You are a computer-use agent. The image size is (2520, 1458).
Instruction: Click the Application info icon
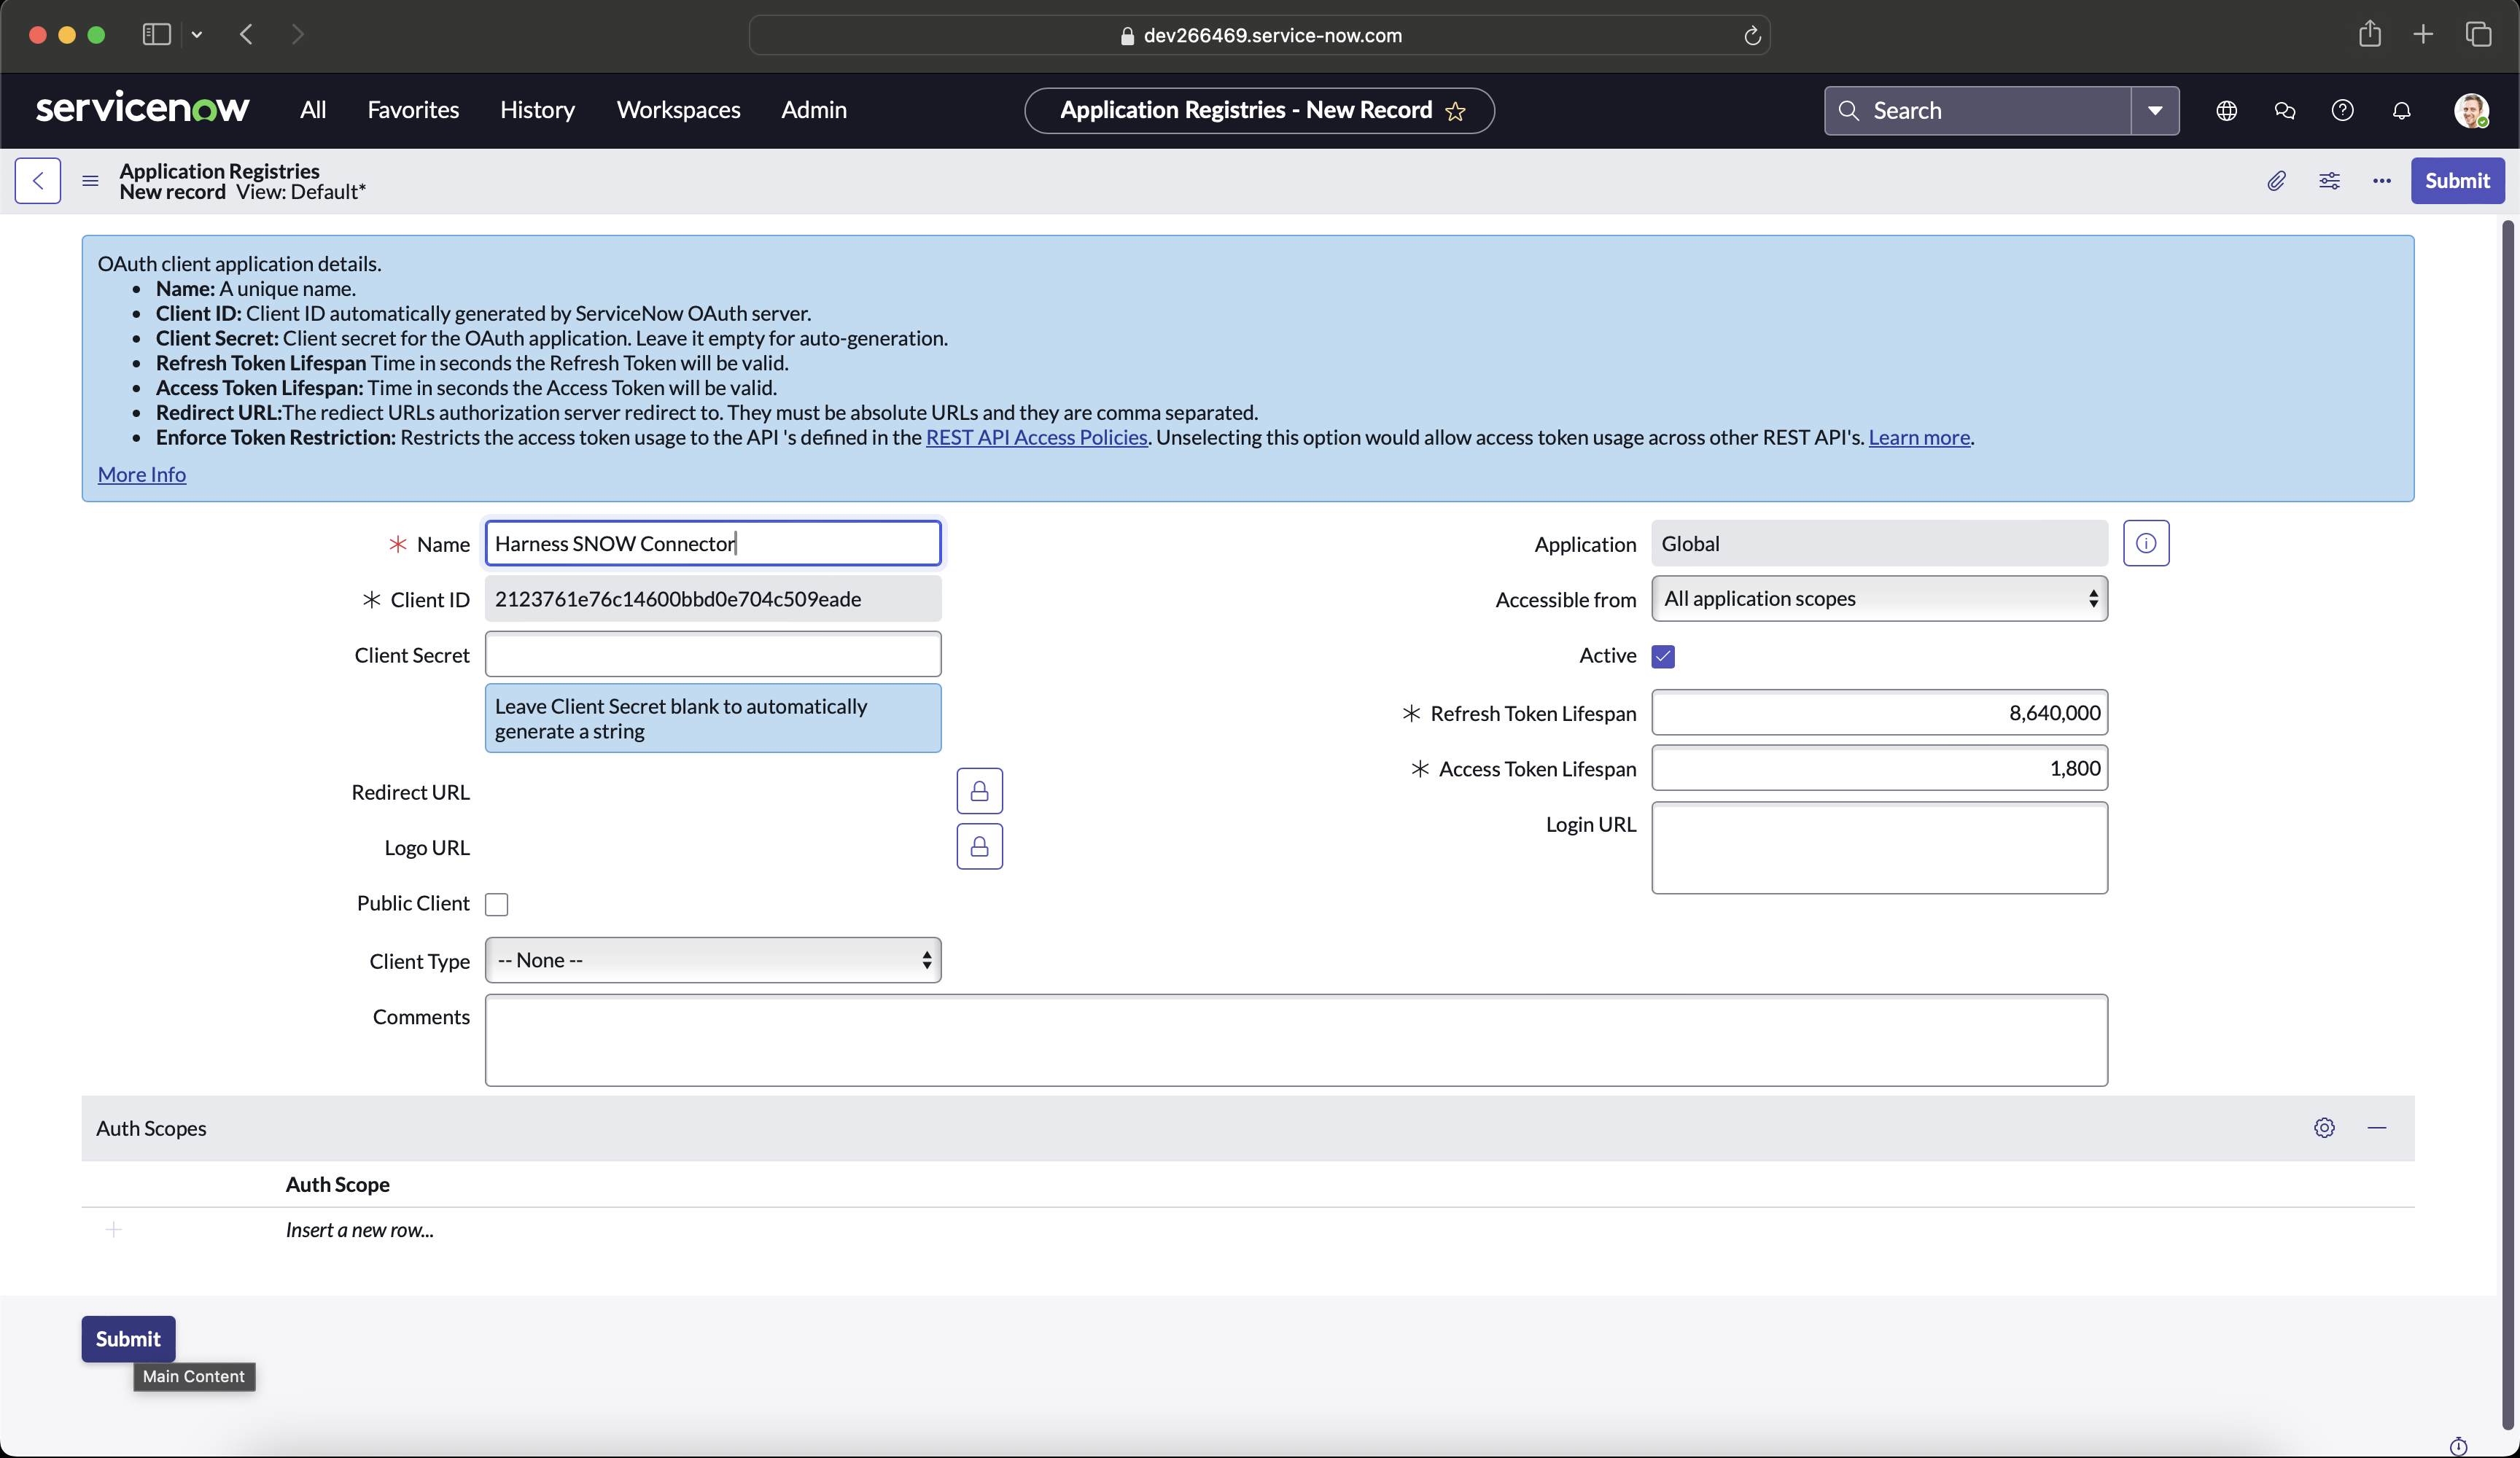tap(2146, 543)
